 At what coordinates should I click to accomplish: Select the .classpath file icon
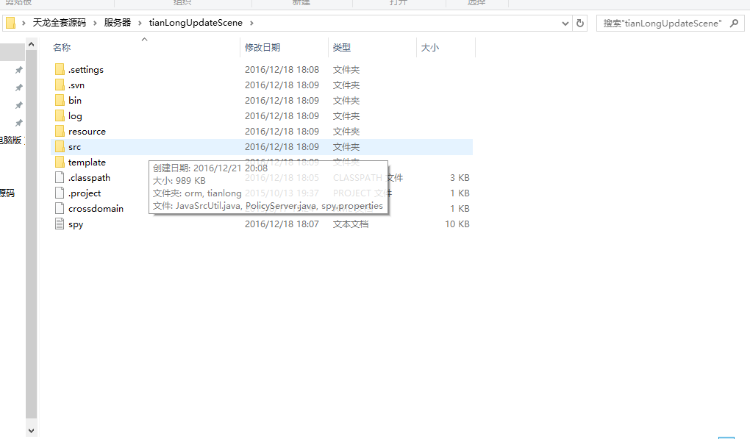59,178
